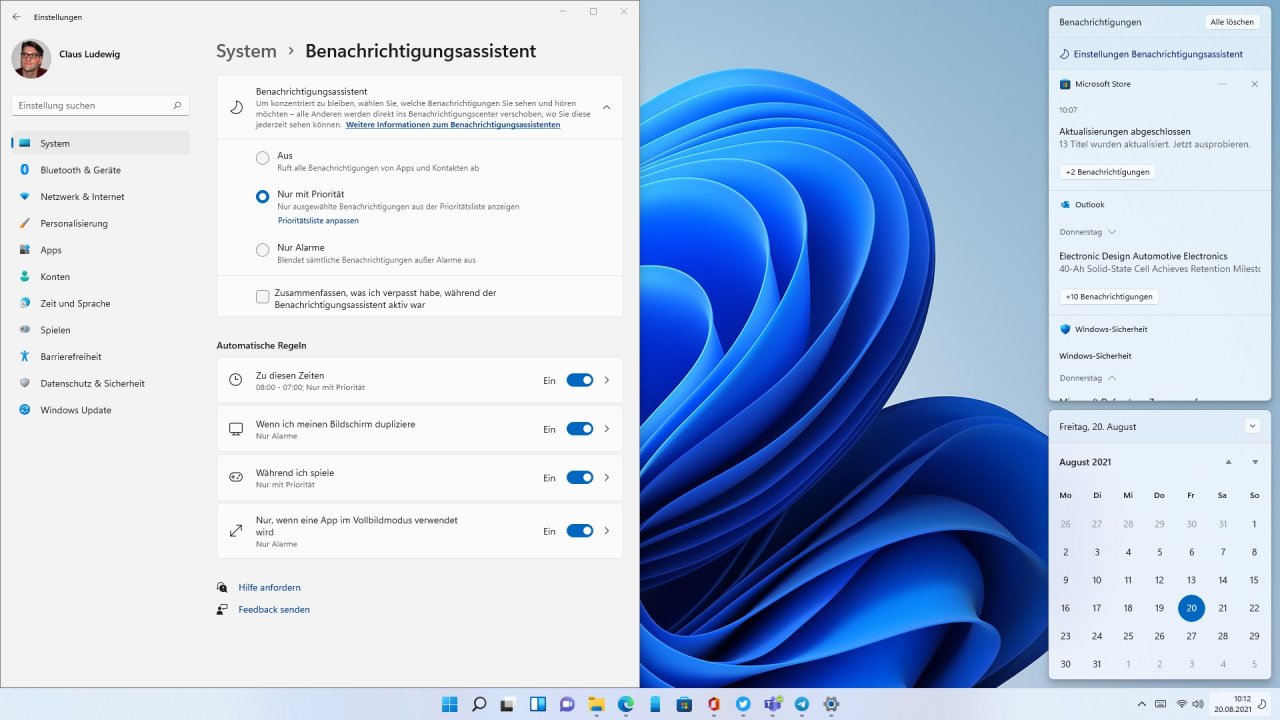Collapse Windows-Sicherheit Donnerstag group

(1112, 379)
